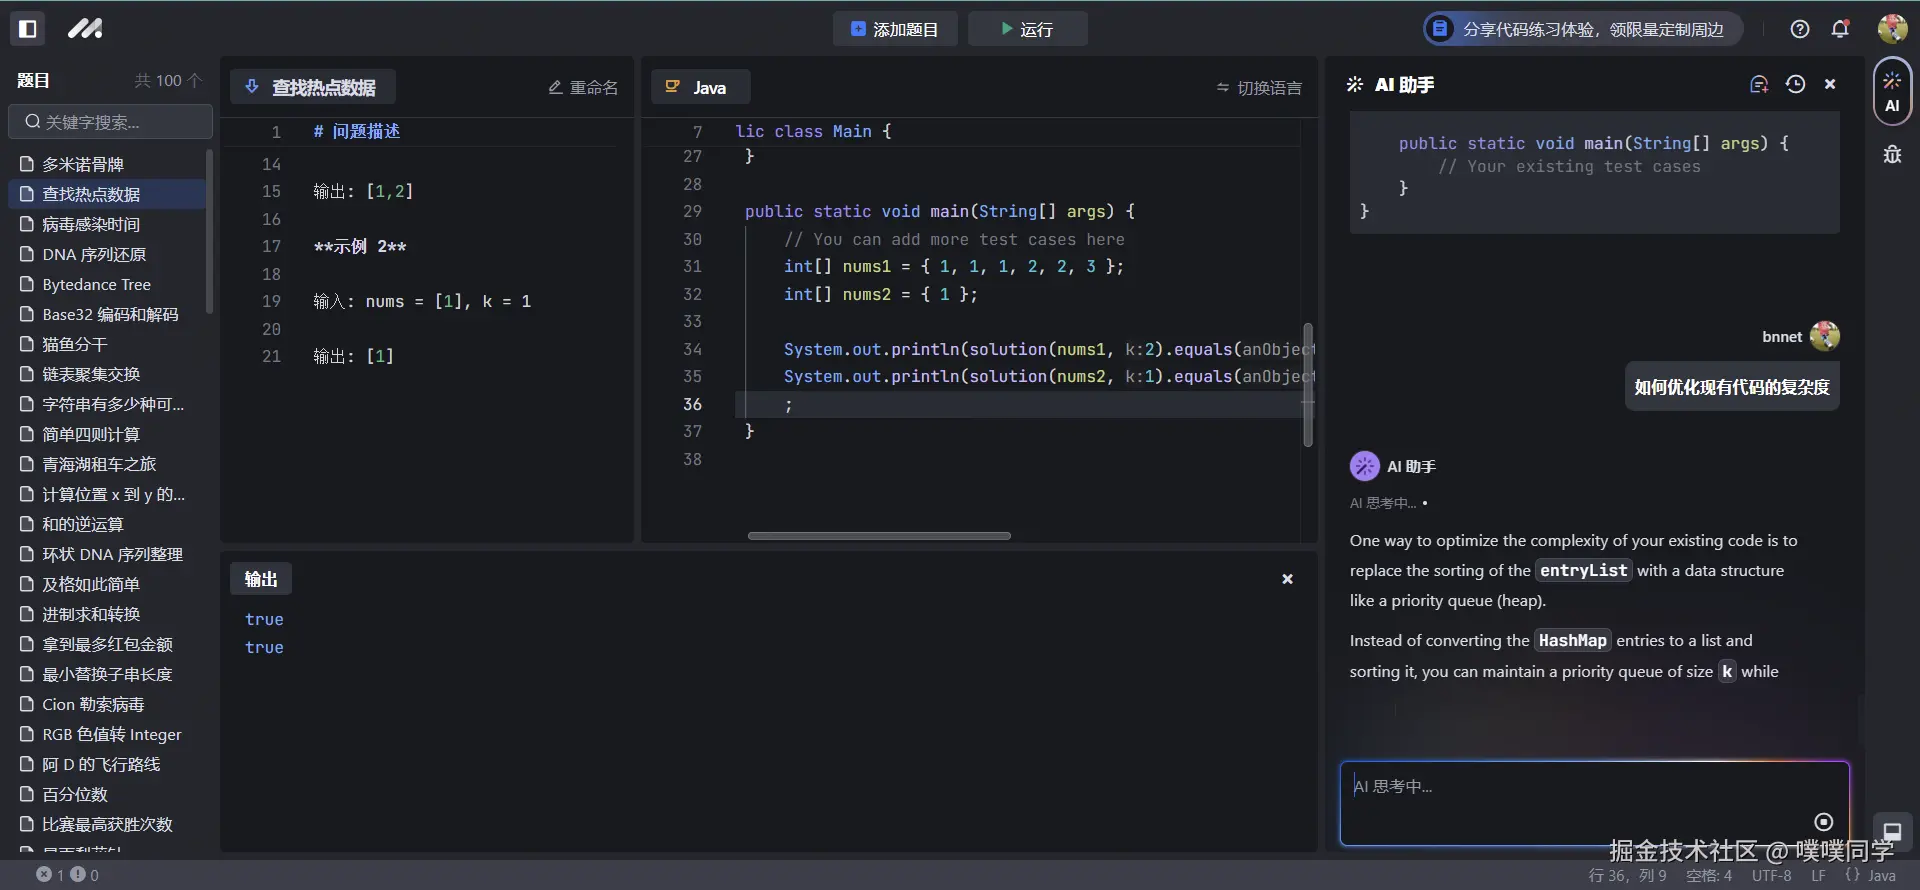1920x890 pixels.
Task: Open the notifications bell
Action: pyautogui.click(x=1840, y=29)
